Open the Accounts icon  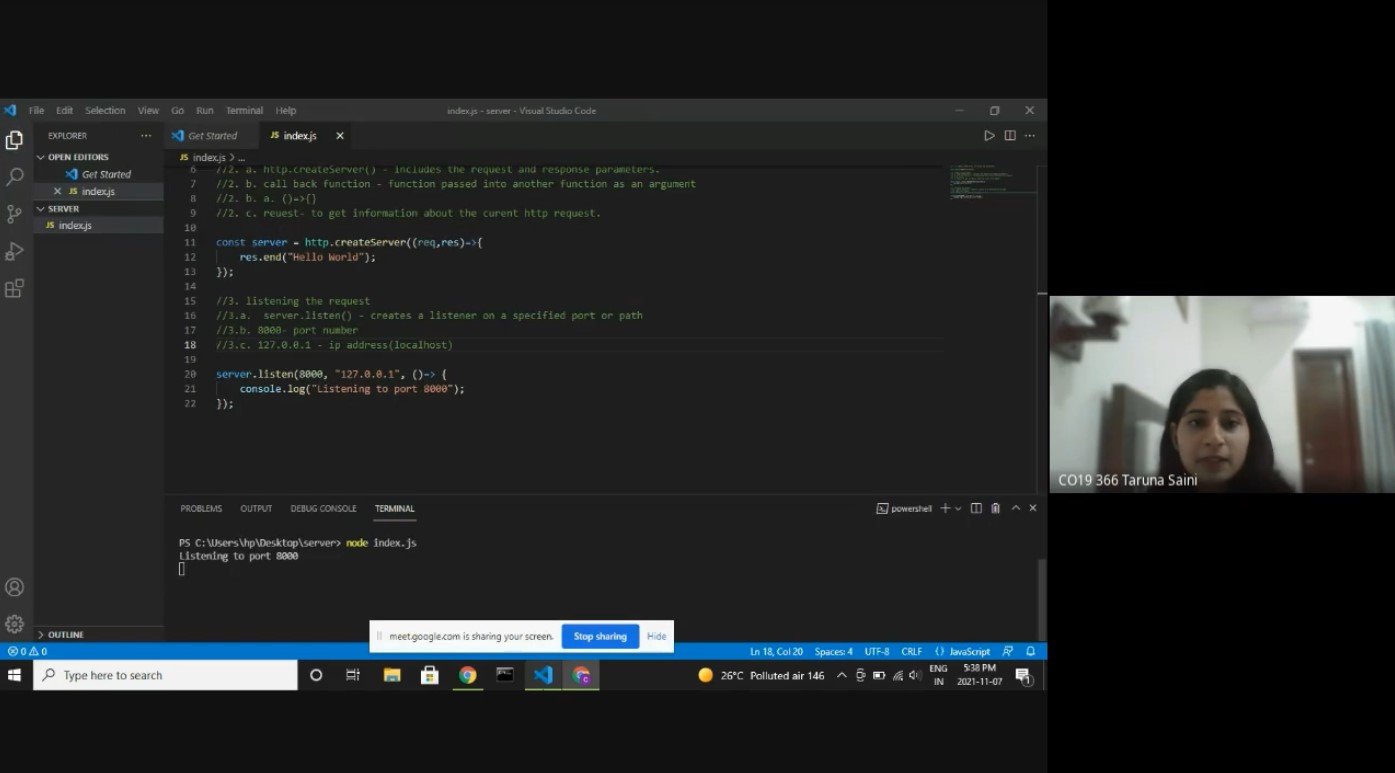tap(15, 587)
